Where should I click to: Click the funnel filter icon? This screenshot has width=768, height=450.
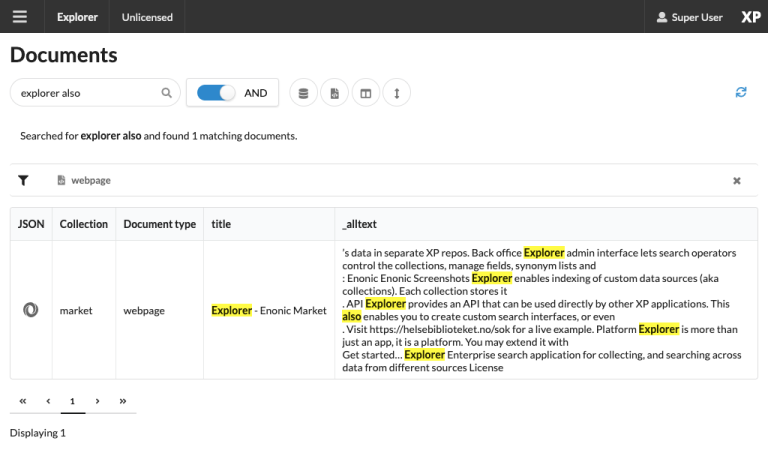[23, 180]
